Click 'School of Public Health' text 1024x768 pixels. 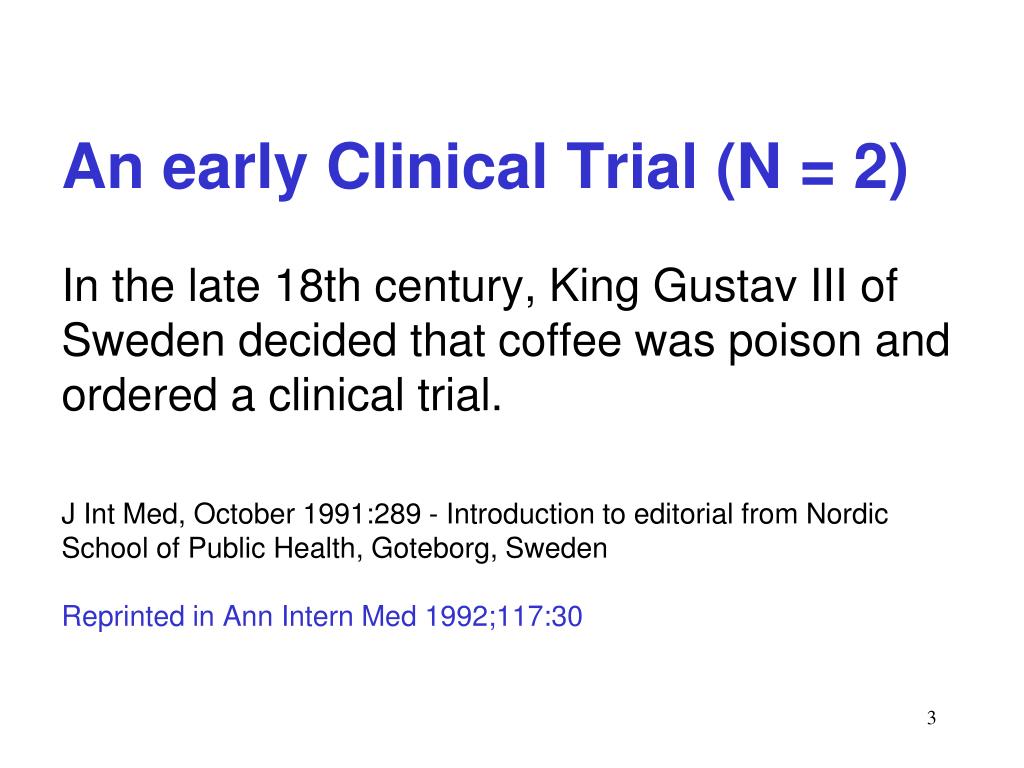tap(208, 548)
